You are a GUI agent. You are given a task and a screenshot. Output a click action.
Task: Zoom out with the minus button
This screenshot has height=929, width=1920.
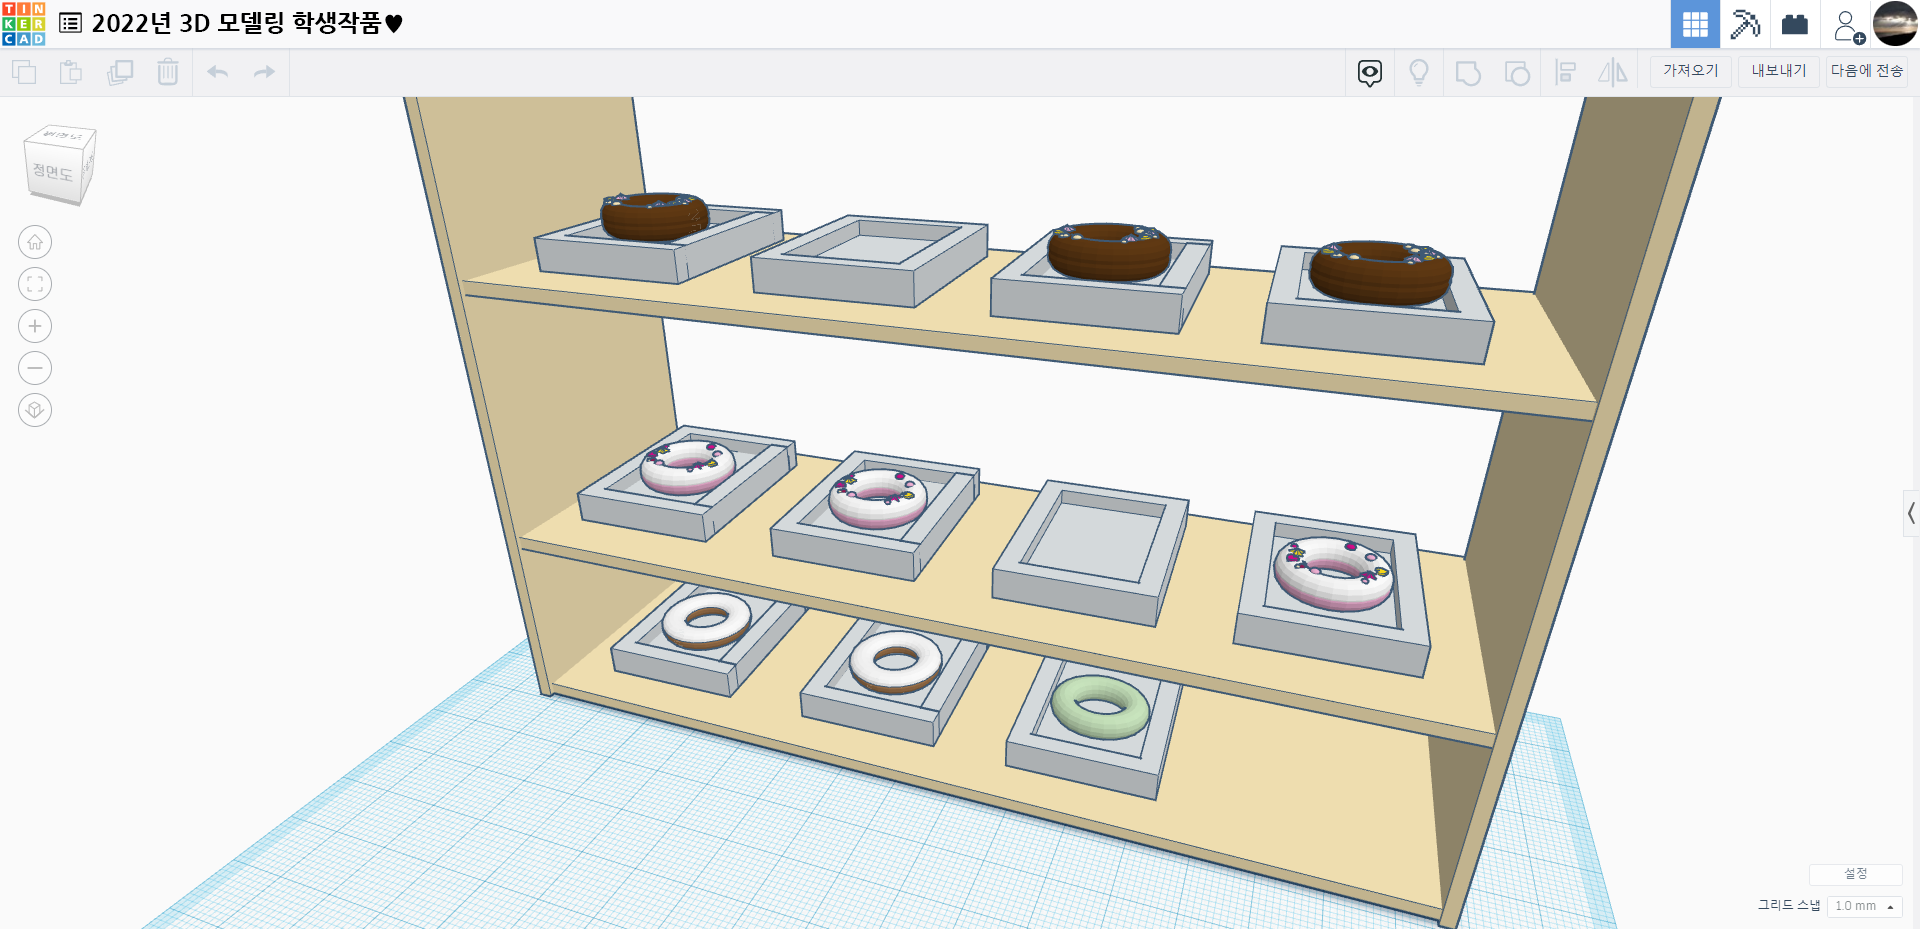pyautogui.click(x=35, y=368)
